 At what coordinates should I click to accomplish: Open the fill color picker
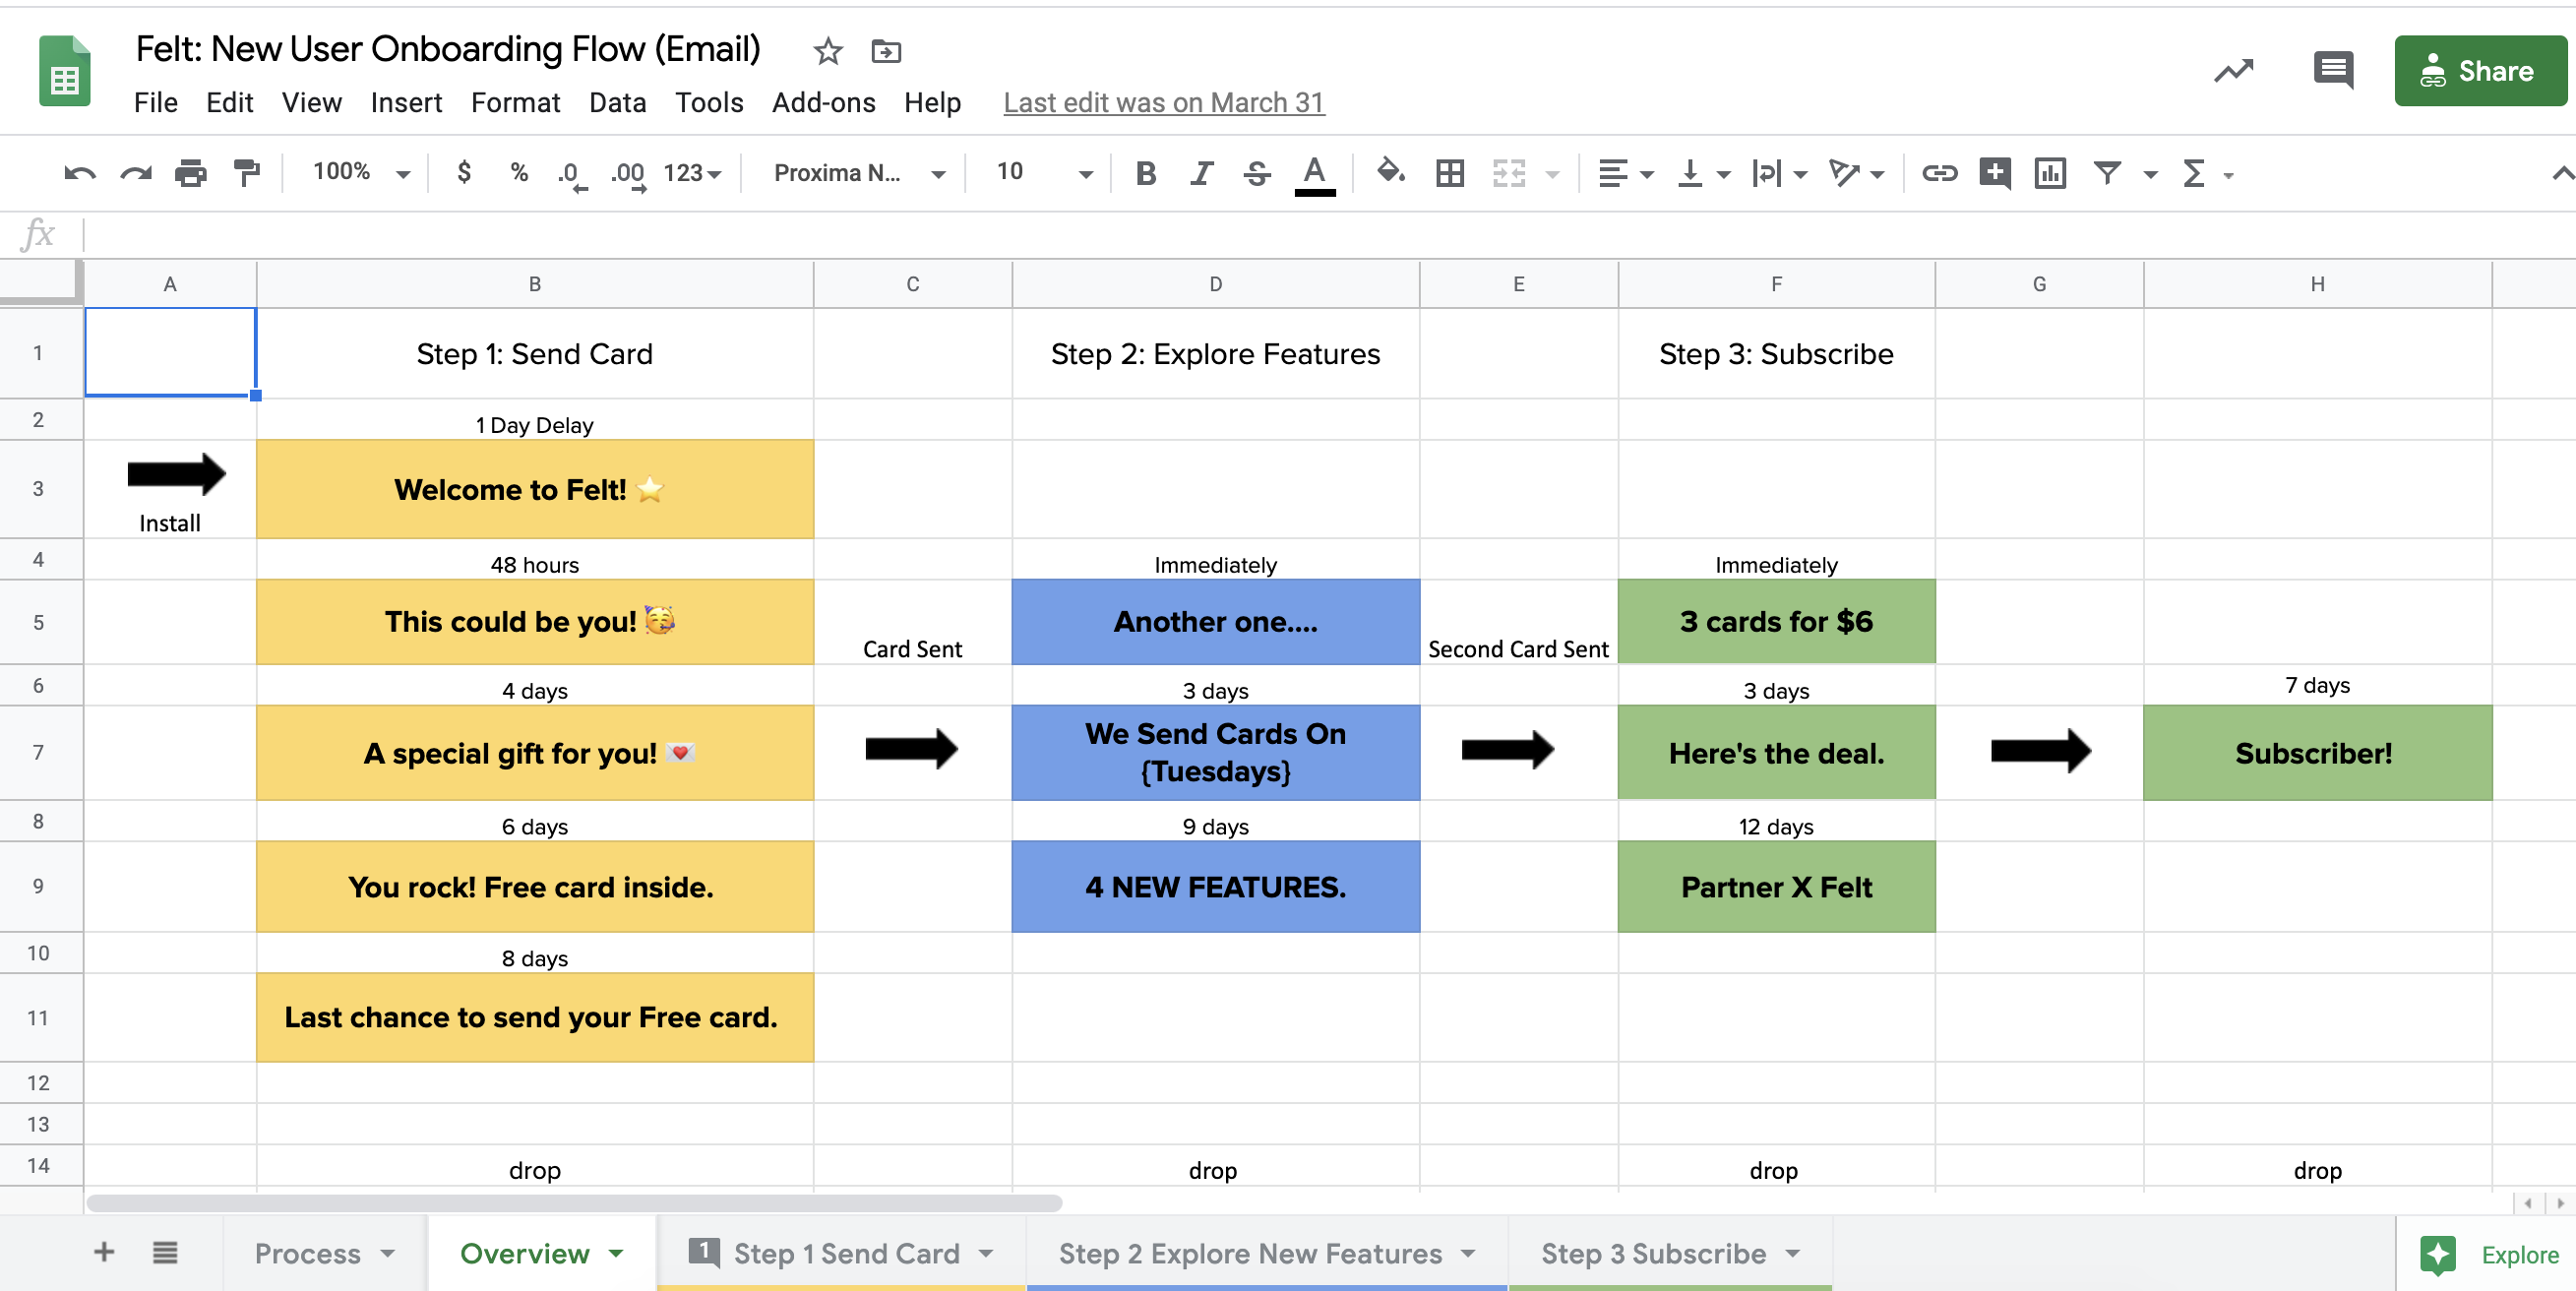[x=1390, y=172]
